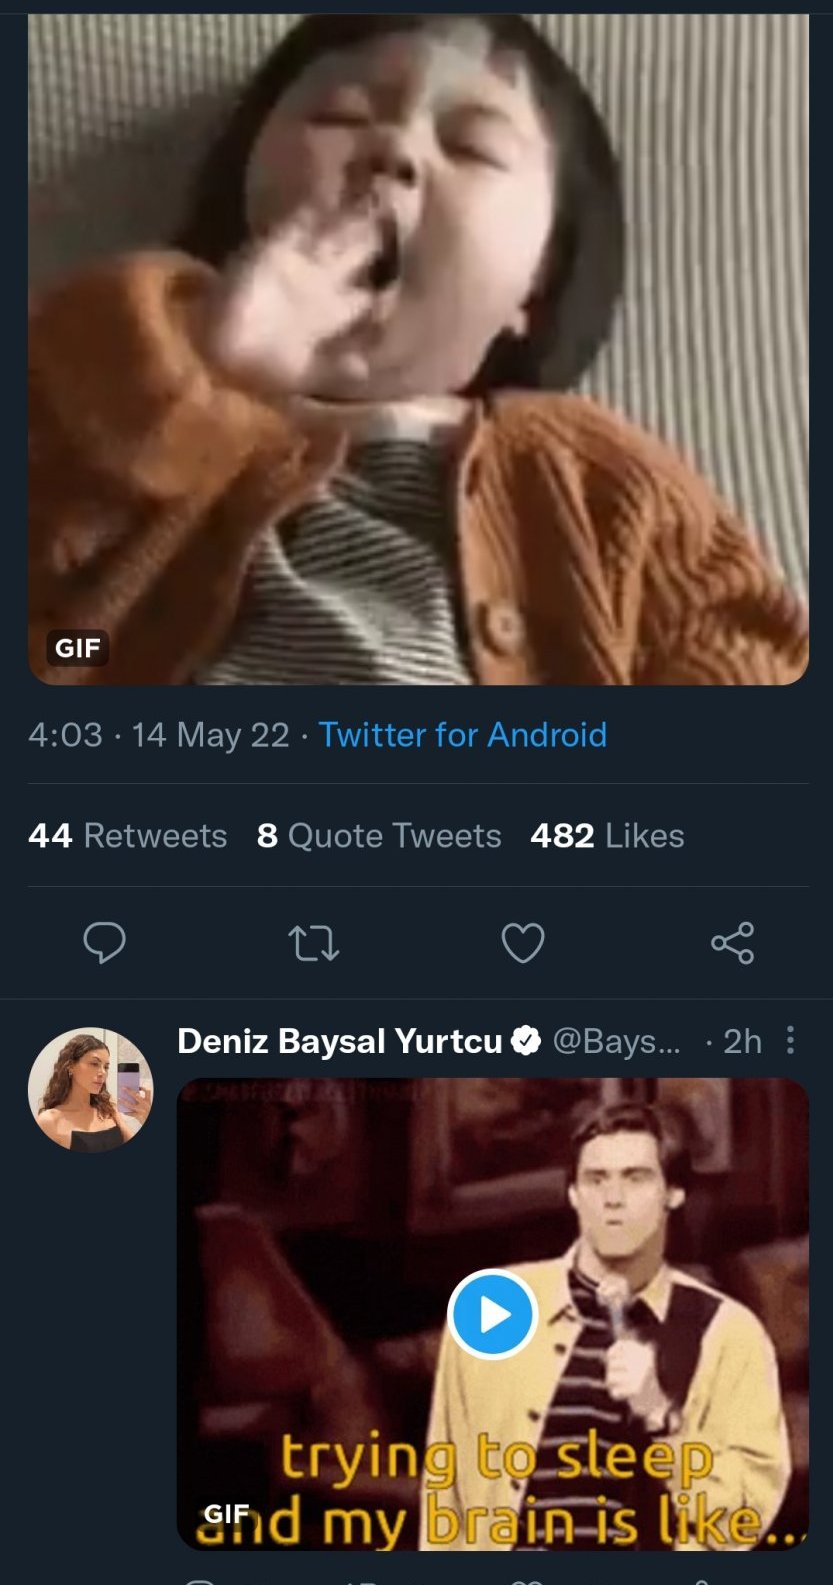
Task: Play the Jim Carrey-style stand-up GIF
Action: (492, 1314)
